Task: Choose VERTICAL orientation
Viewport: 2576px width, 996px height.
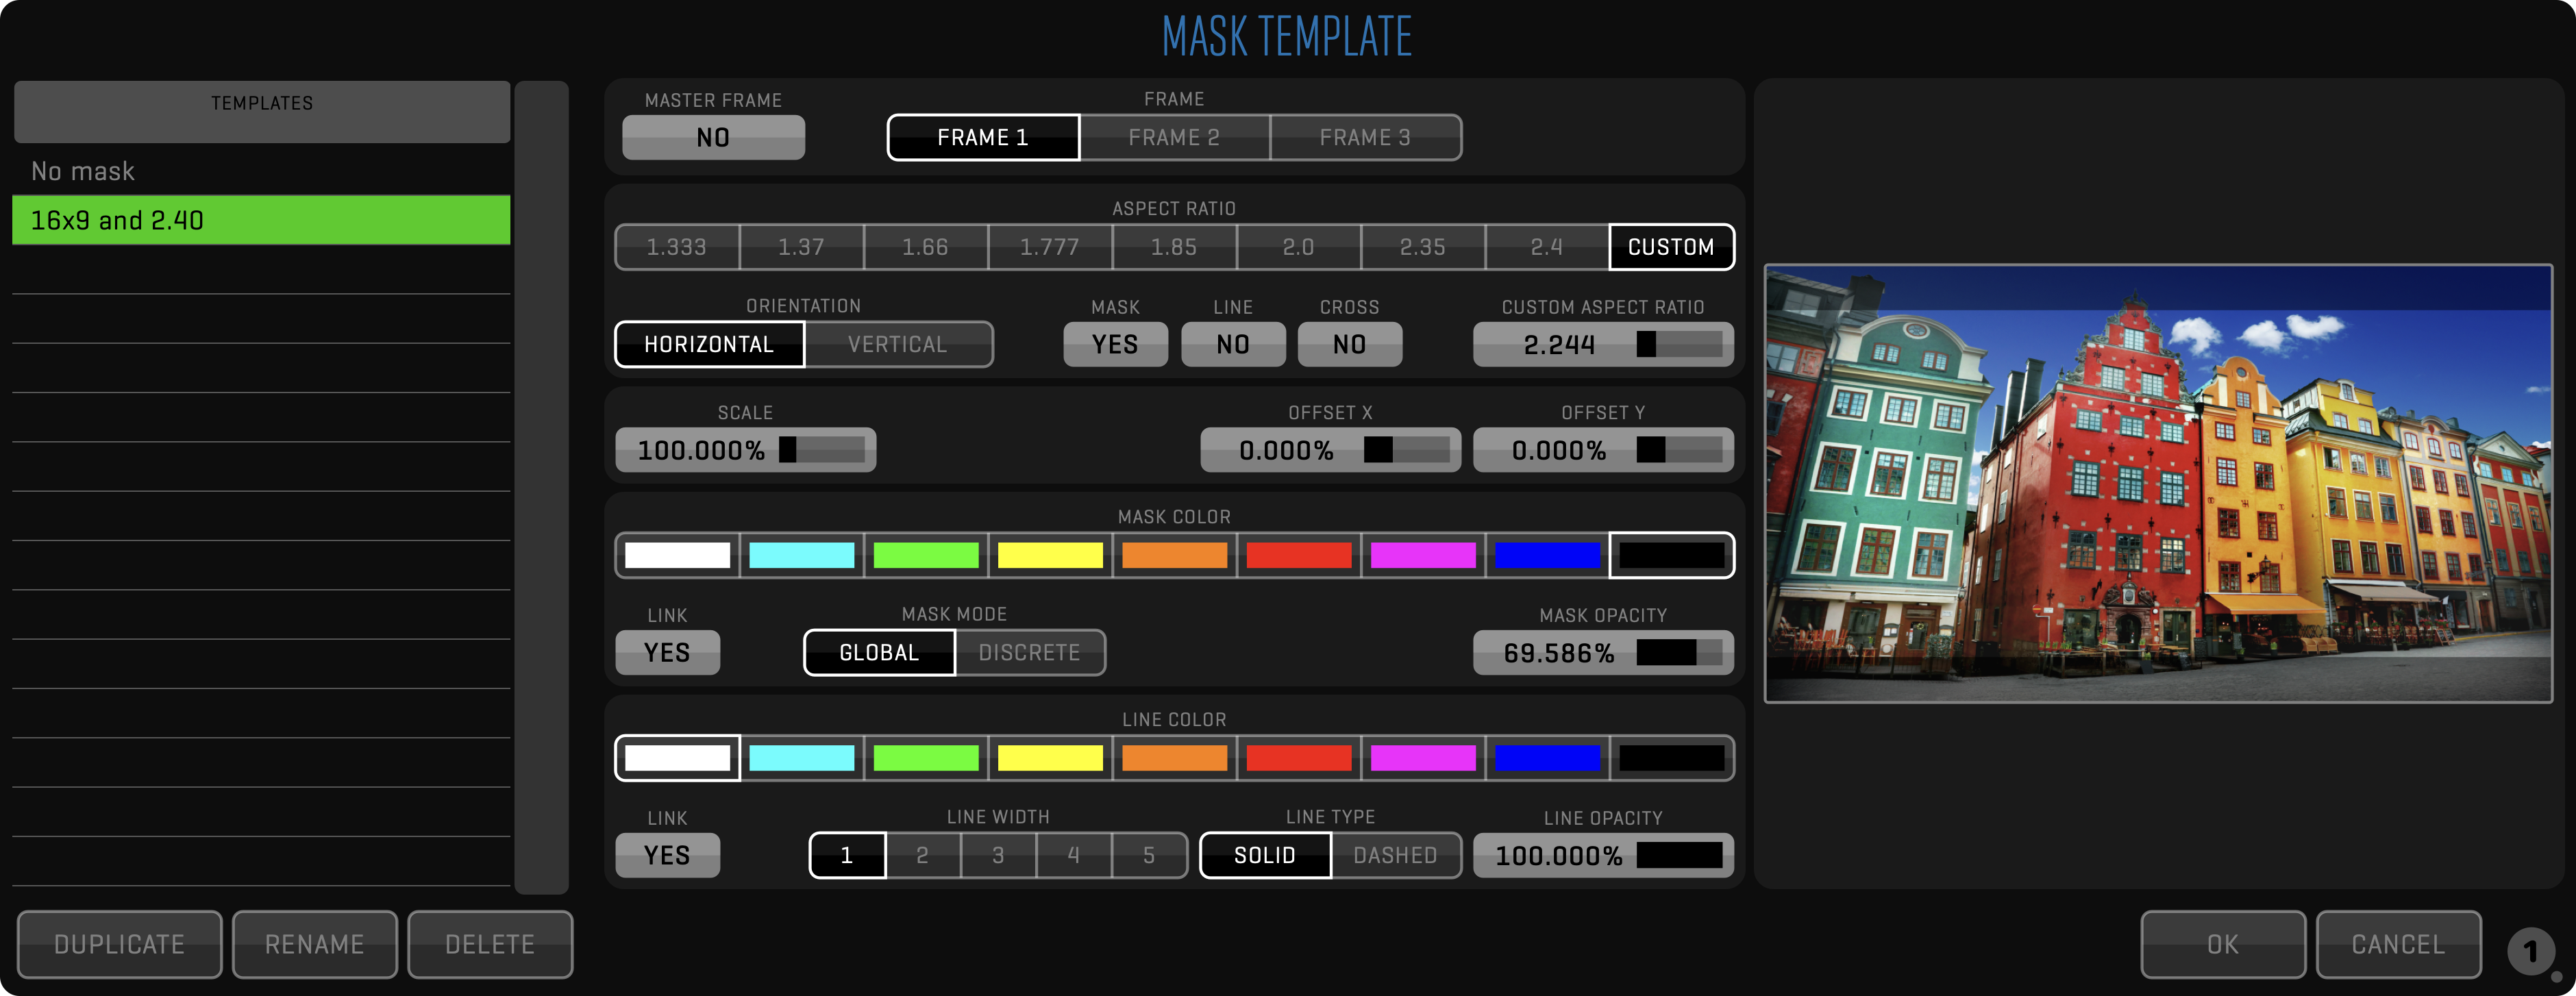Action: 897,344
